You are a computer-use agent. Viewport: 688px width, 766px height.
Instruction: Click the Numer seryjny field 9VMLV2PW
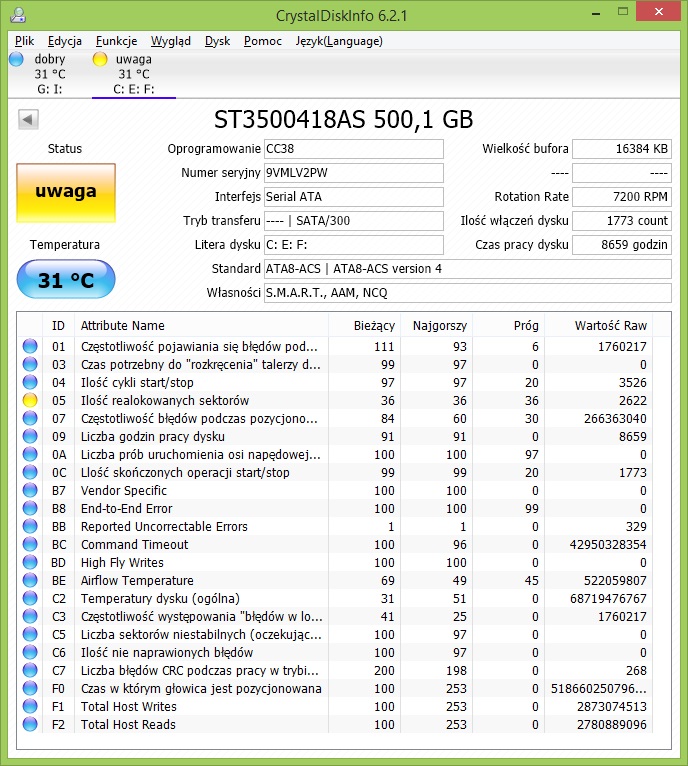pyautogui.click(x=354, y=172)
